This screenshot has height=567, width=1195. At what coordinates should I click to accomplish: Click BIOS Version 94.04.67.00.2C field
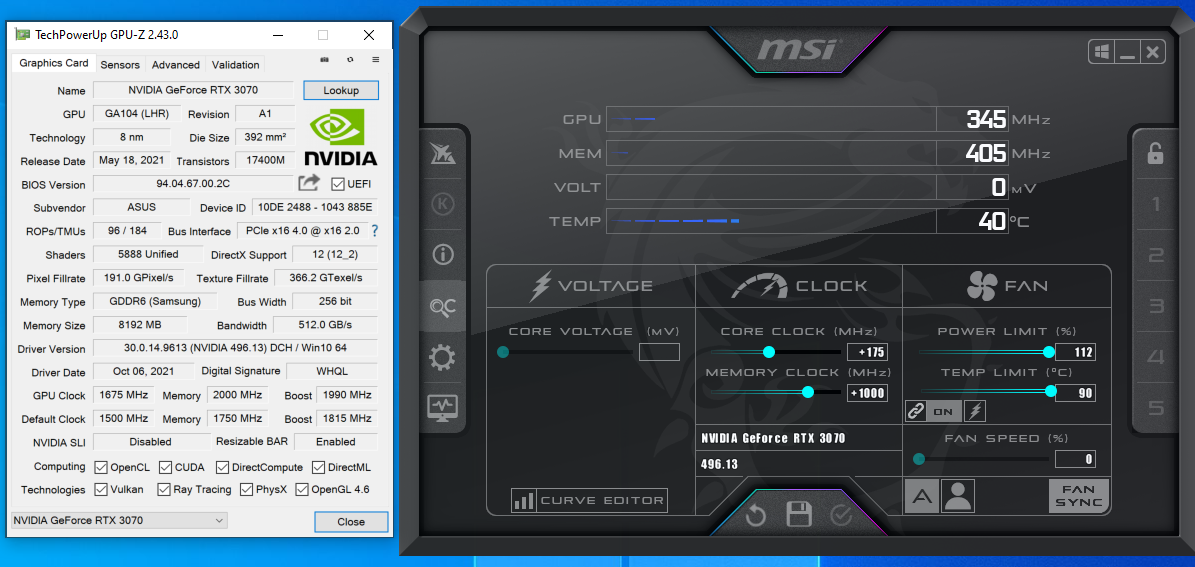[x=193, y=184]
